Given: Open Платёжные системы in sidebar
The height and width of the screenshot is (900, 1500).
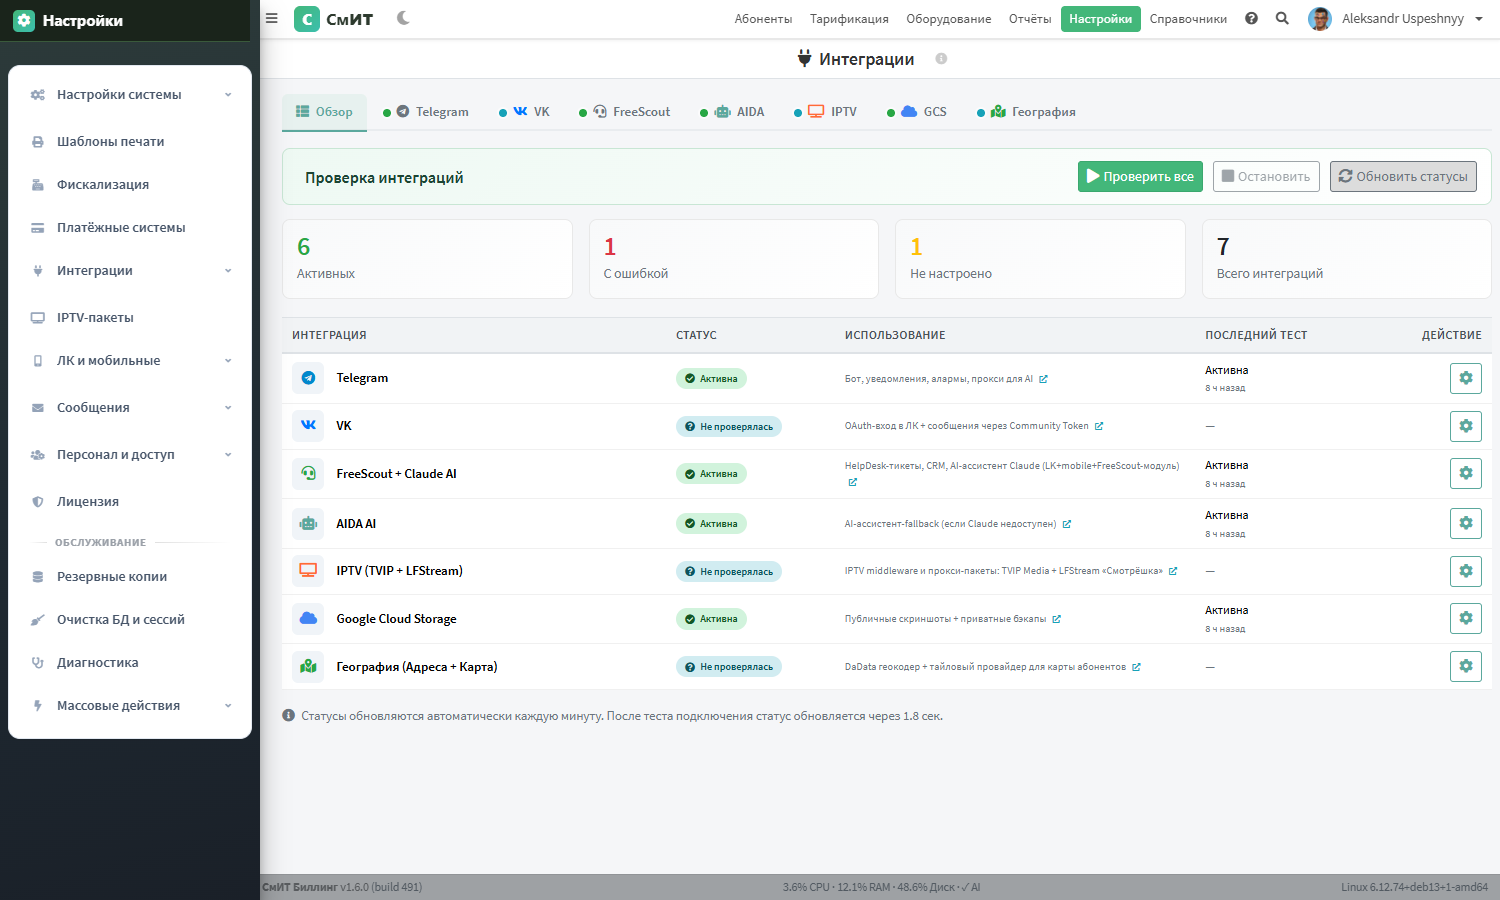Looking at the screenshot, I should (x=130, y=228).
